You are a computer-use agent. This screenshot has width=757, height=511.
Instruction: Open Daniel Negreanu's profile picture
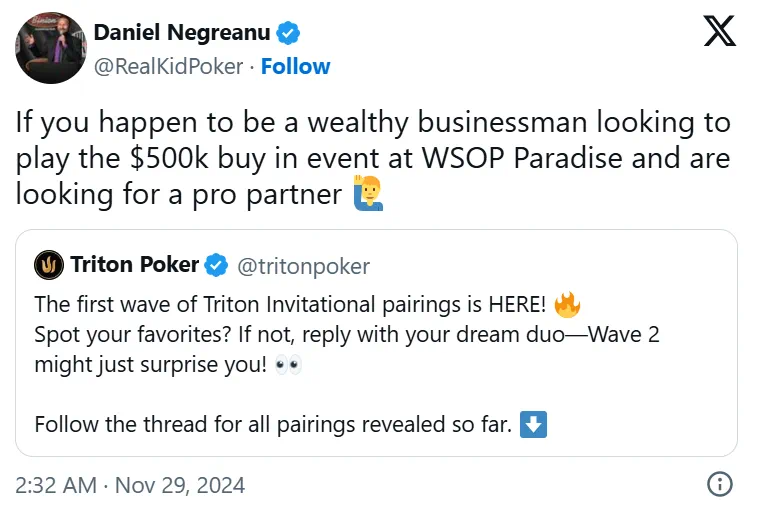[47, 49]
